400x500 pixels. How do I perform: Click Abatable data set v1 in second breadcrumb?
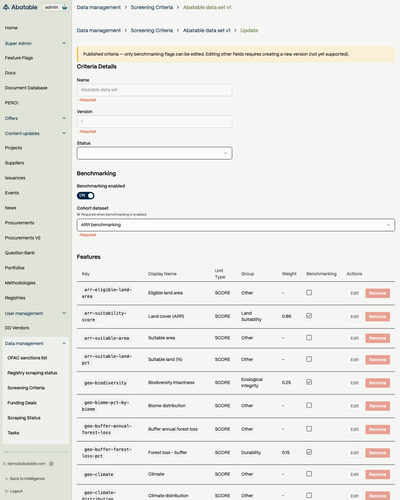coord(207,30)
